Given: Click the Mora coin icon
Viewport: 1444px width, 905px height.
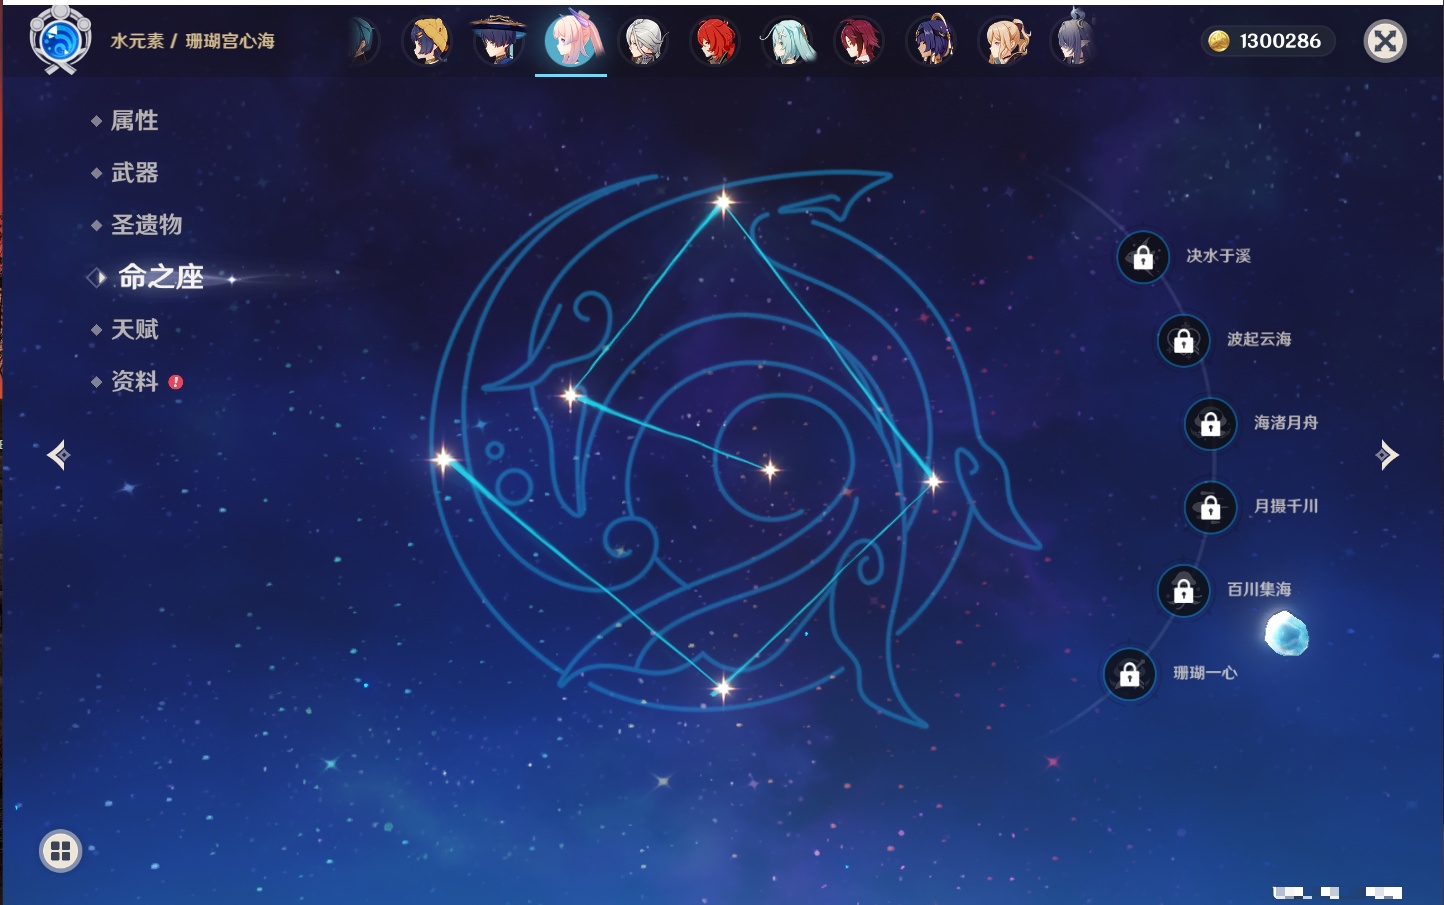Looking at the screenshot, I should tap(1219, 41).
